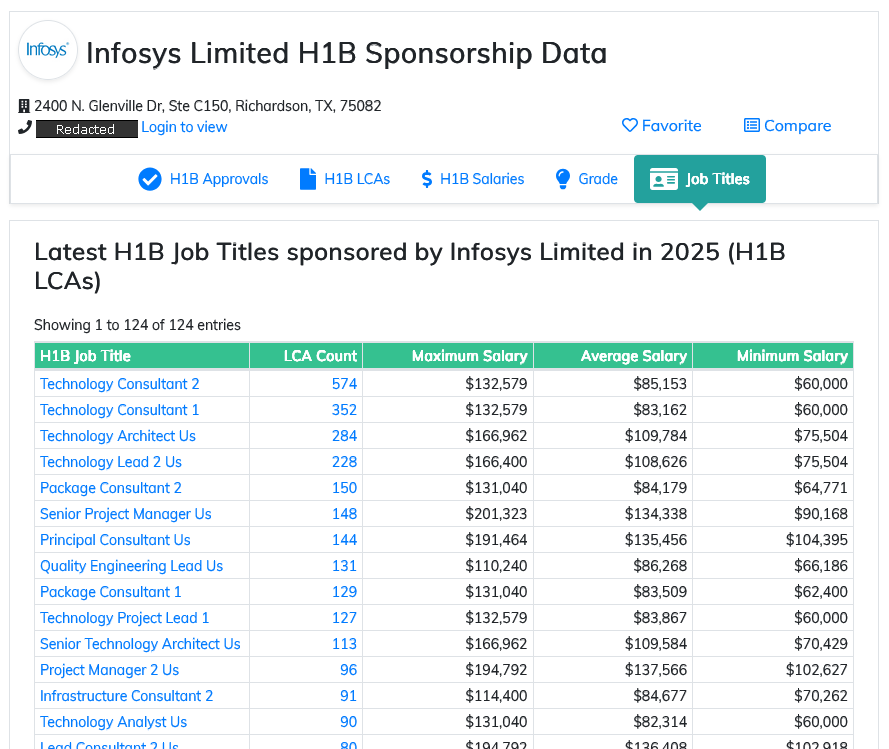Image resolution: width=889 pixels, height=749 pixels.
Task: Switch to the H1B LCAs tab
Action: pos(357,180)
